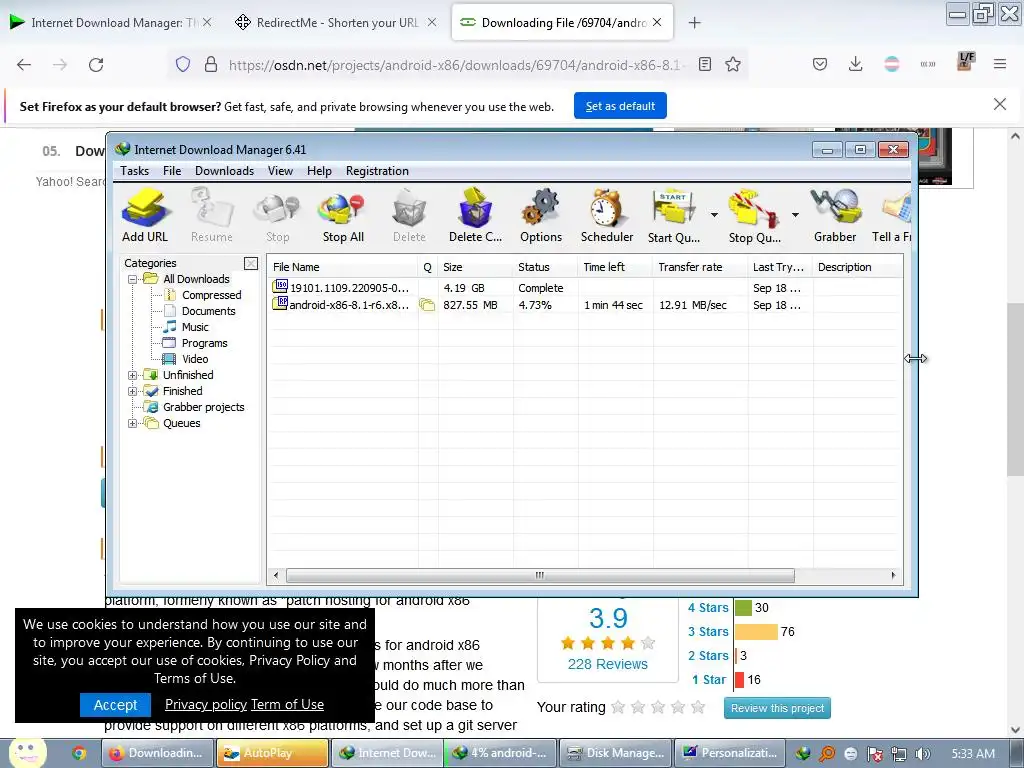Open a new browser tab
Screen dimensions: 1024x768
pyautogui.click(x=694, y=23)
